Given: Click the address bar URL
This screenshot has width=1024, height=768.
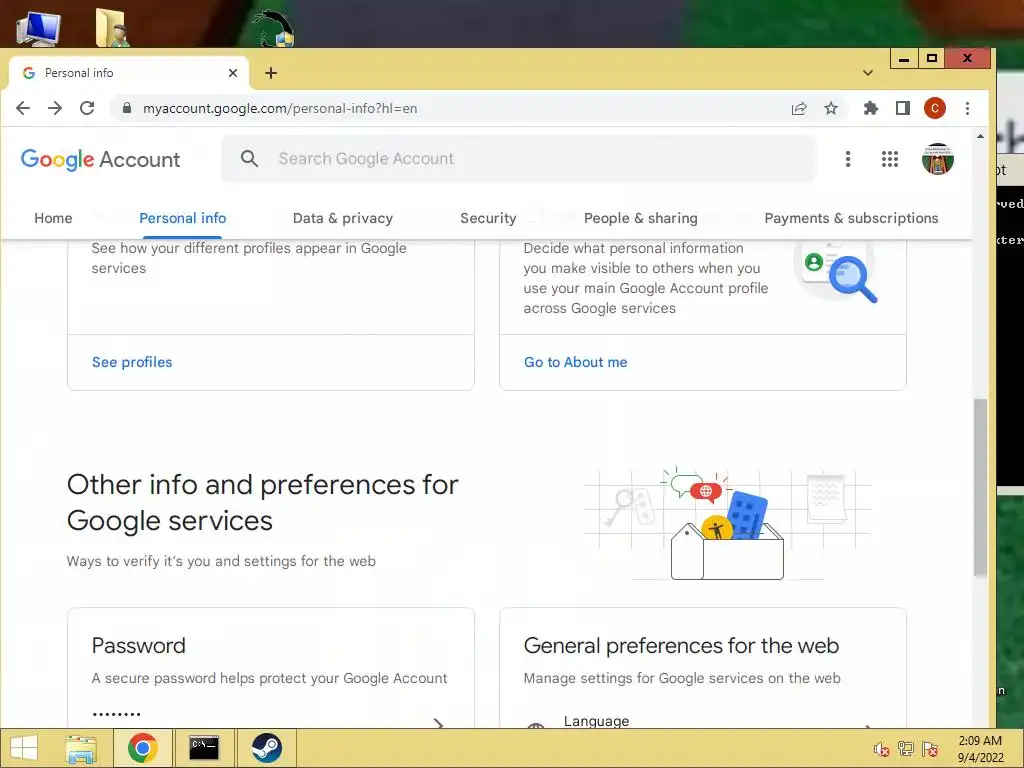Looking at the screenshot, I should click(280, 108).
